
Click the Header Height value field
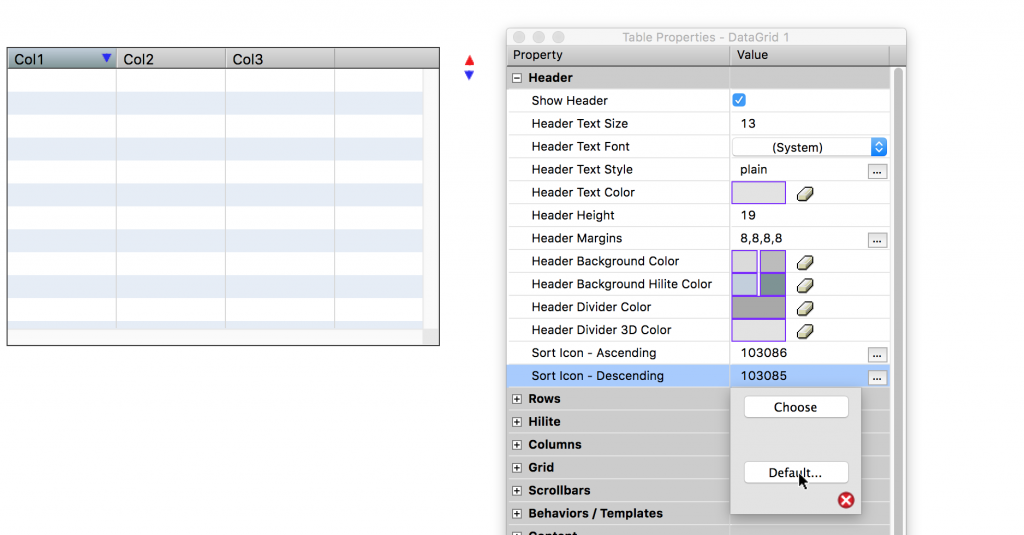click(798, 216)
